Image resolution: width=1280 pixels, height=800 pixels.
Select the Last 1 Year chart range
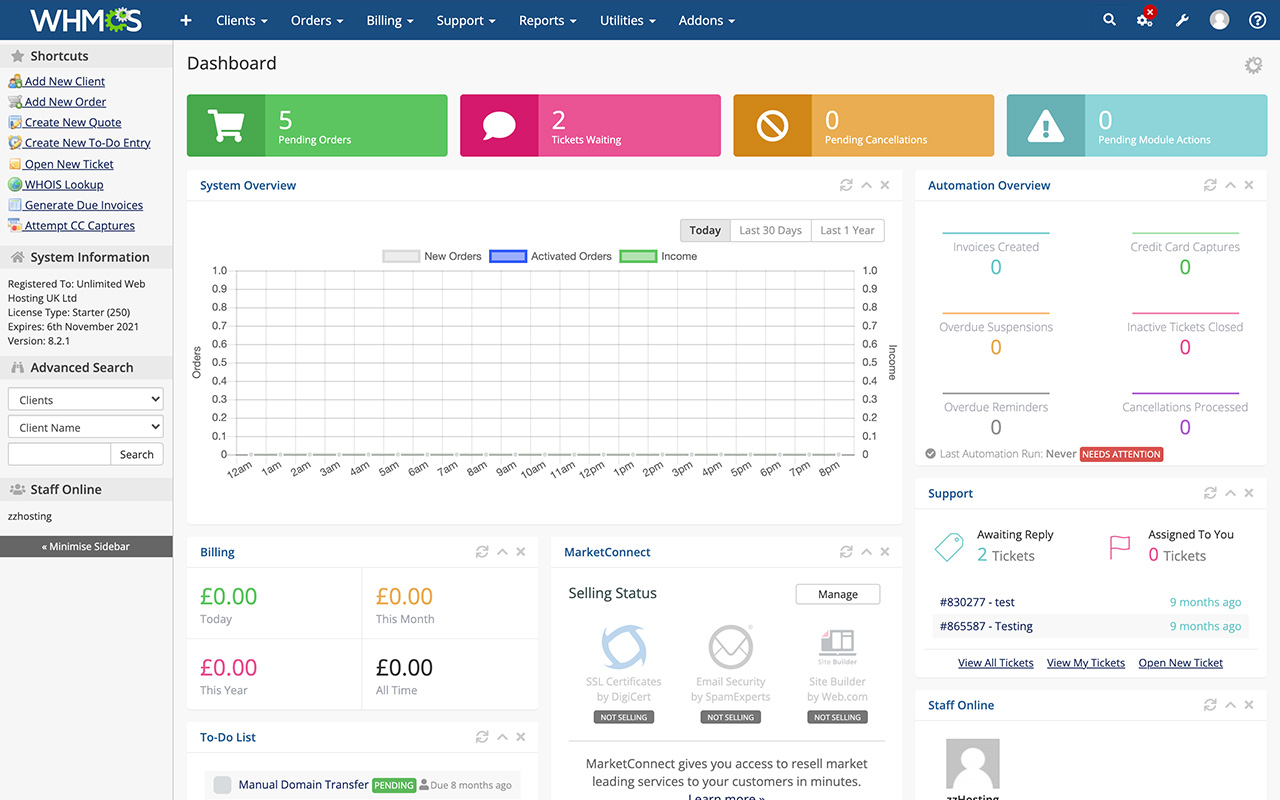pos(848,230)
